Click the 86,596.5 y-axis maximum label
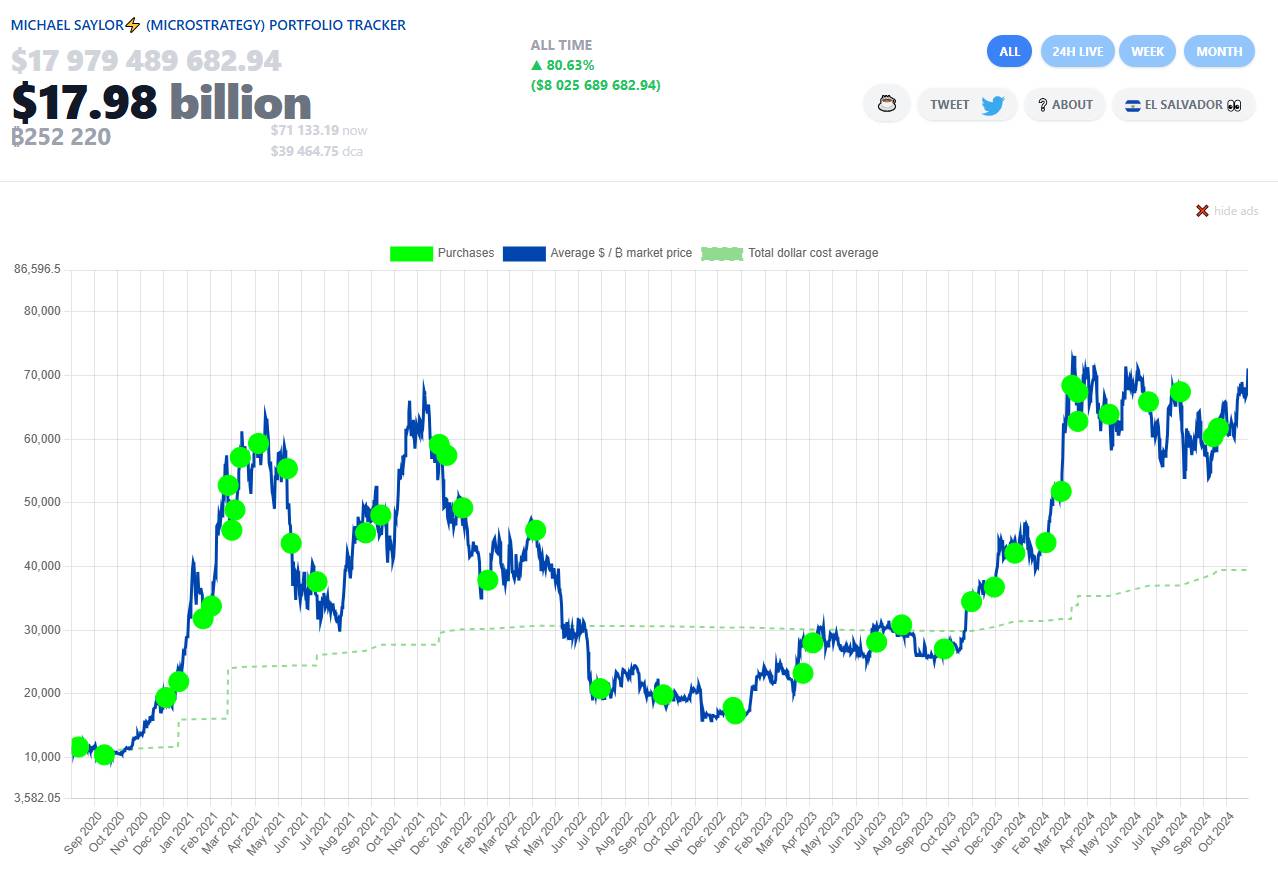Viewport: 1278px width, 875px height. pyautogui.click(x=38, y=270)
